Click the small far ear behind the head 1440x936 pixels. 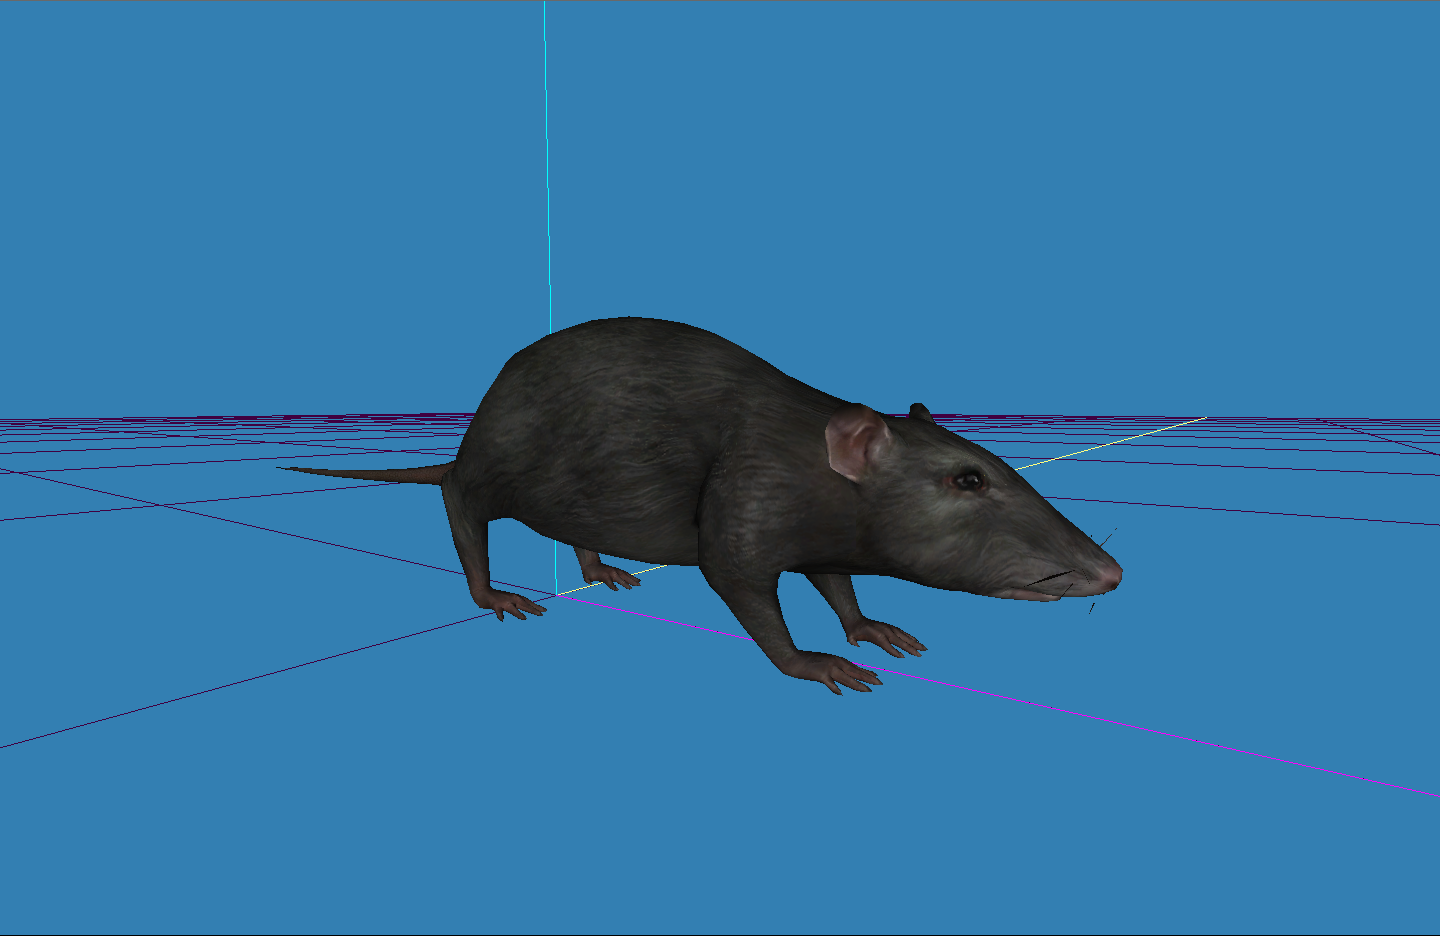coord(919,411)
